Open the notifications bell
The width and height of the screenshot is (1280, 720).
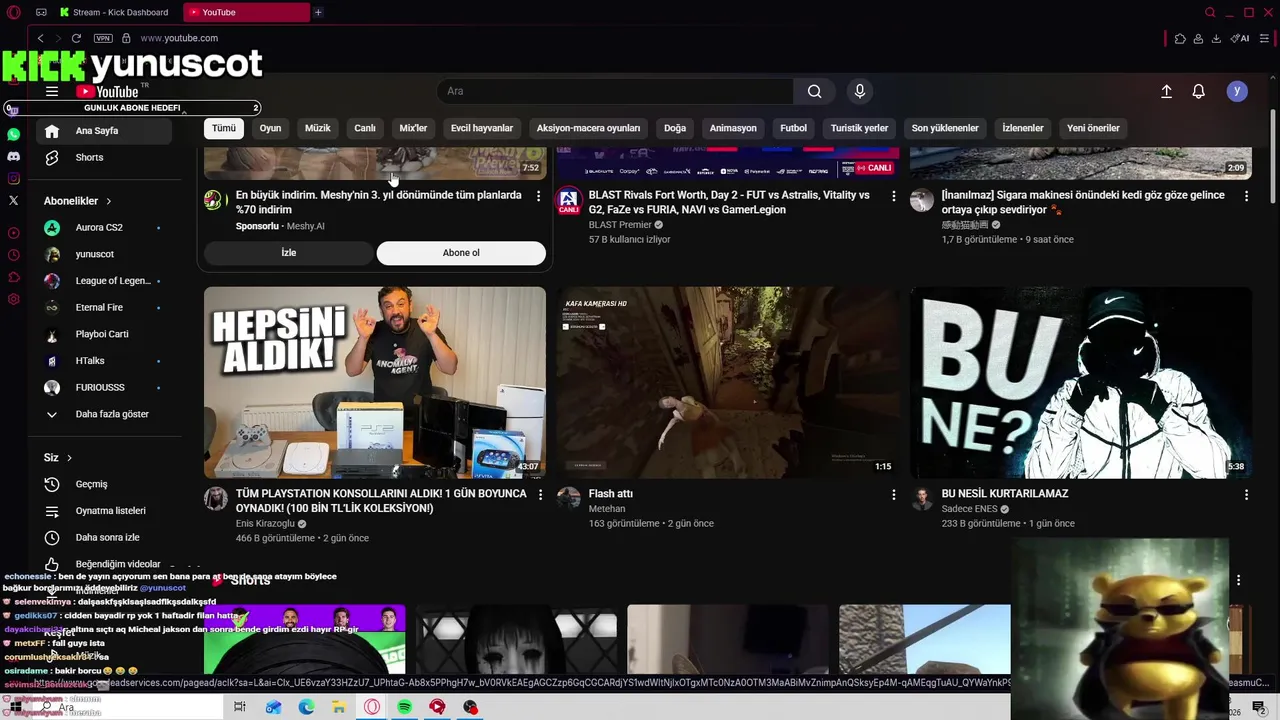(1198, 91)
